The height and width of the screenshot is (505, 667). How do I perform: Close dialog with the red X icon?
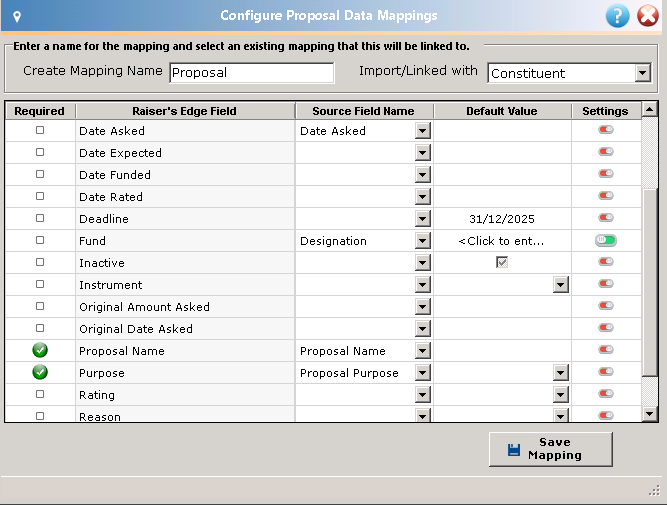(x=647, y=16)
